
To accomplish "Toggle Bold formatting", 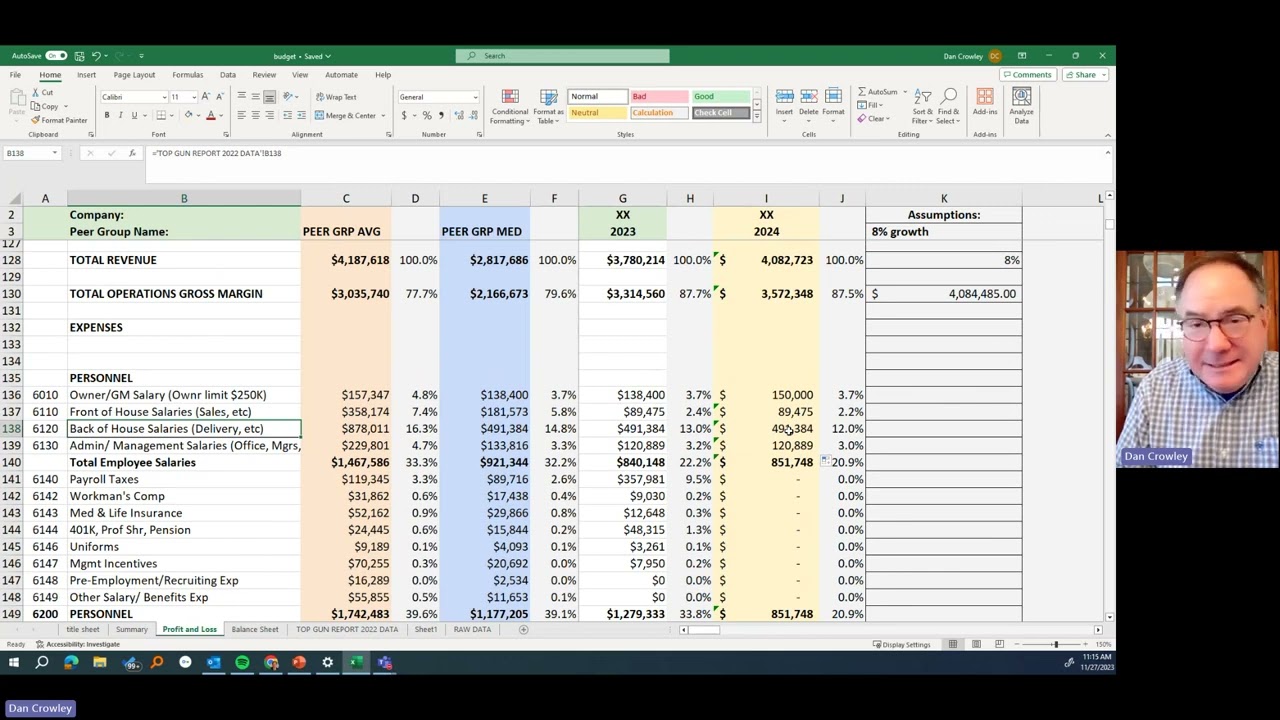I will coord(106,116).
